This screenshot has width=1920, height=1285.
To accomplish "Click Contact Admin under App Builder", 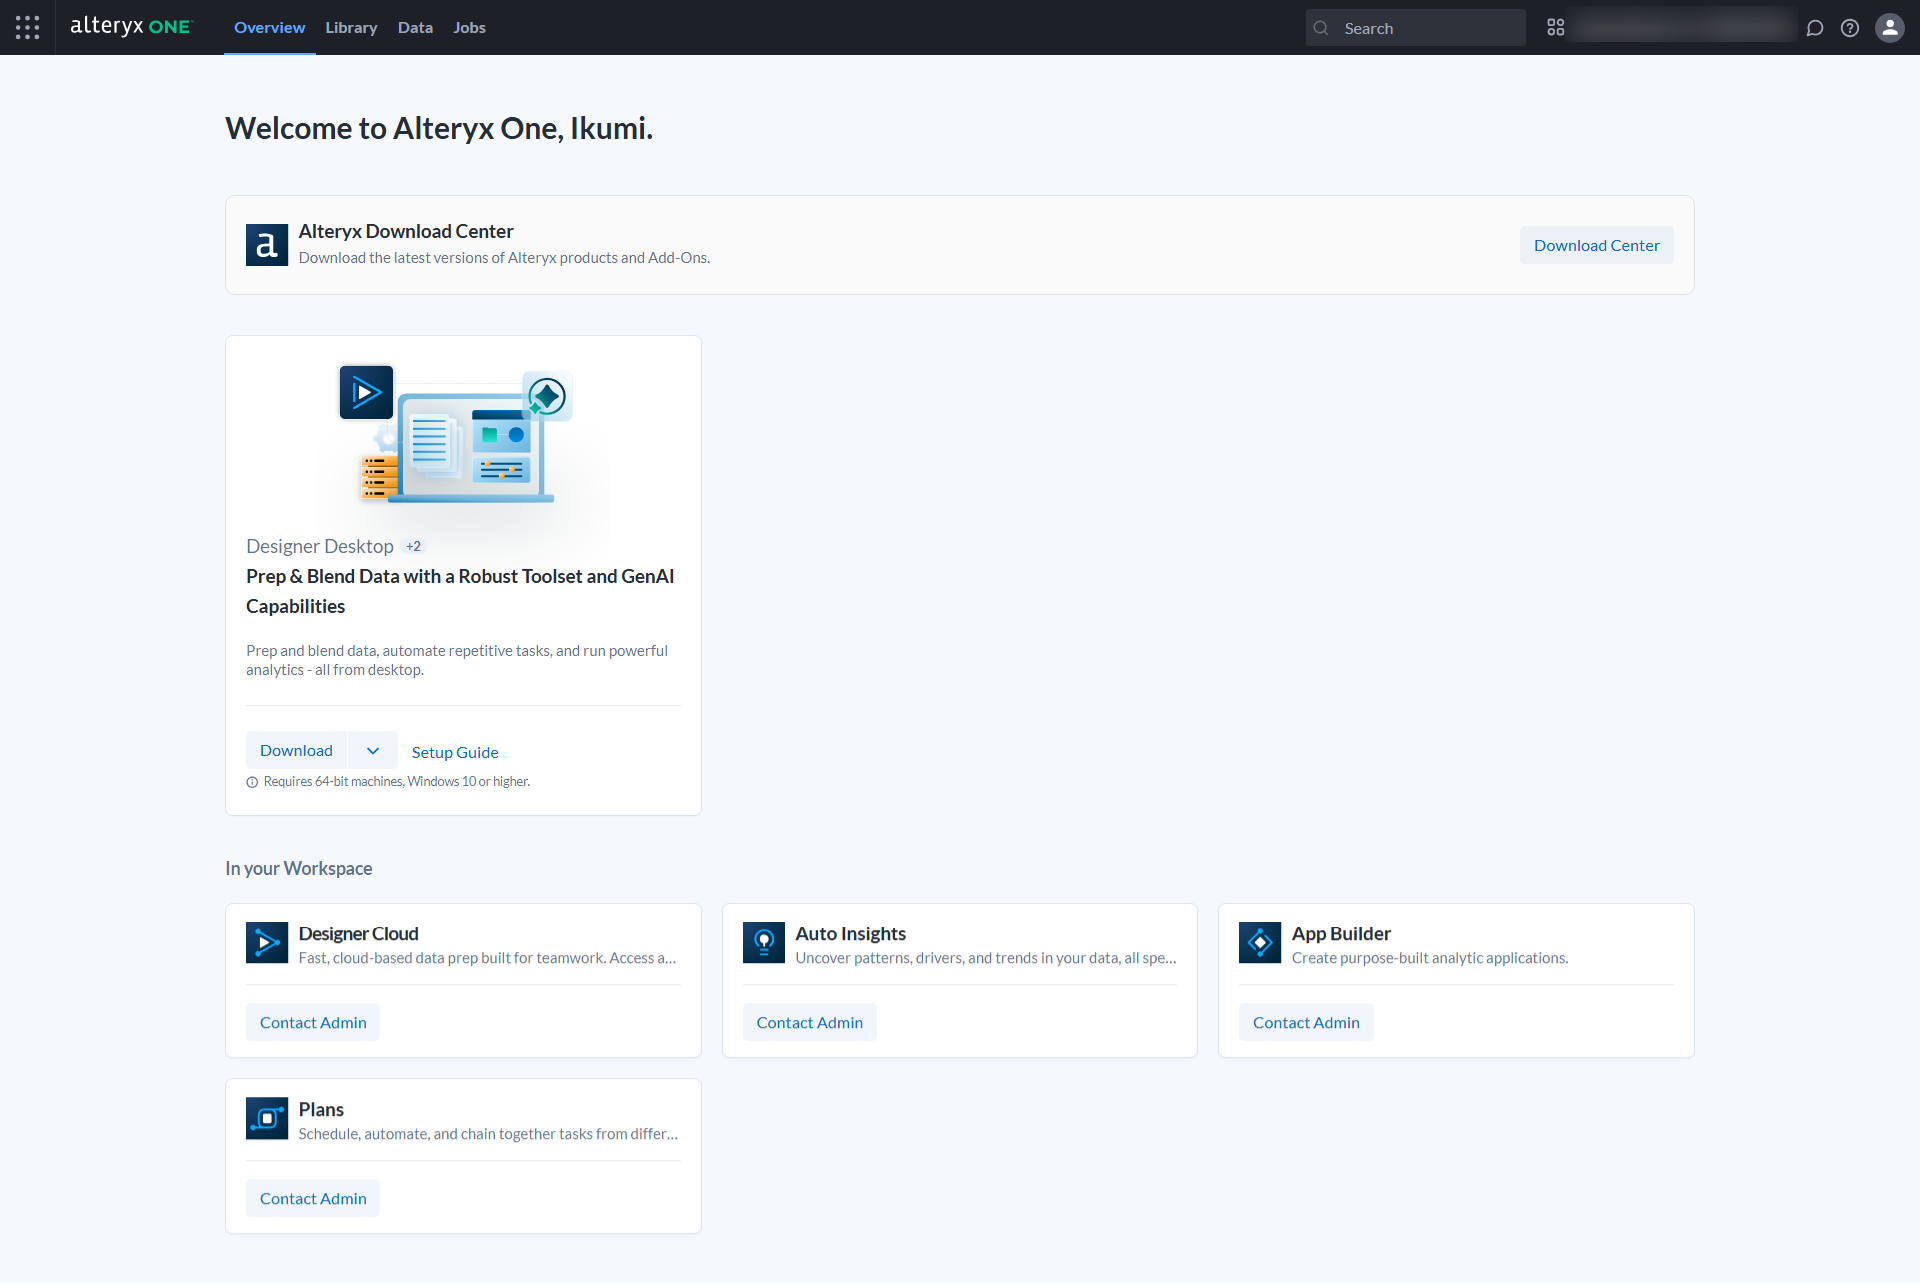I will coord(1306,1023).
